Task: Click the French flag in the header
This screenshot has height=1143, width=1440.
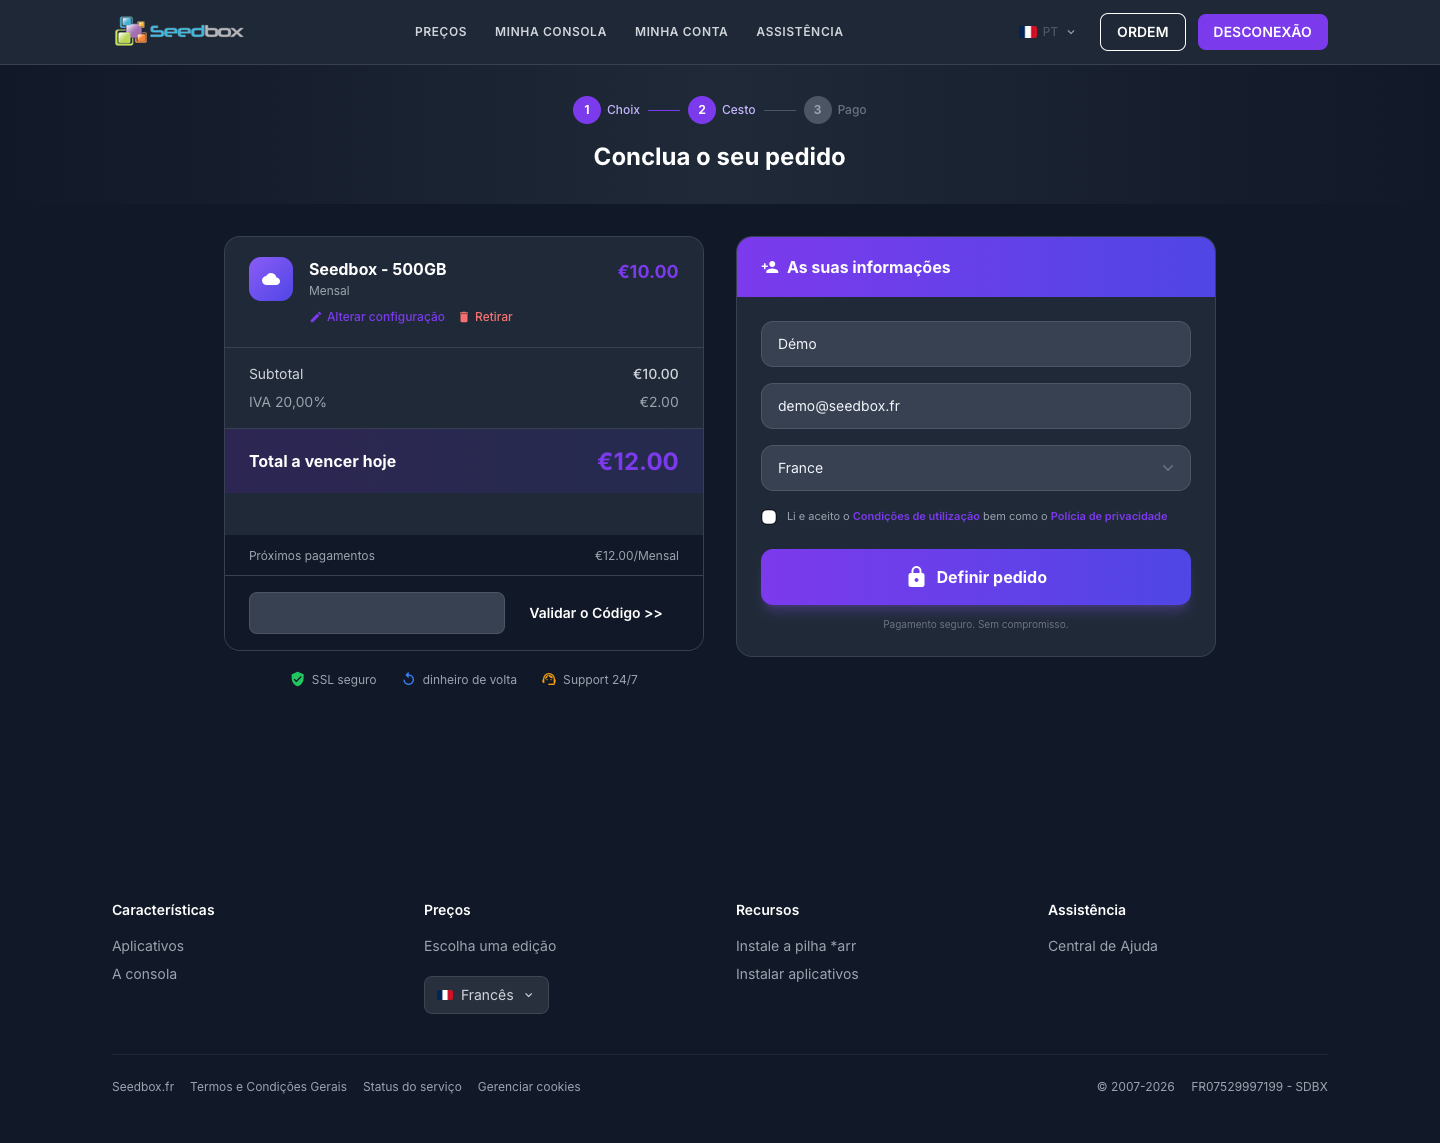Action: (x=1029, y=32)
